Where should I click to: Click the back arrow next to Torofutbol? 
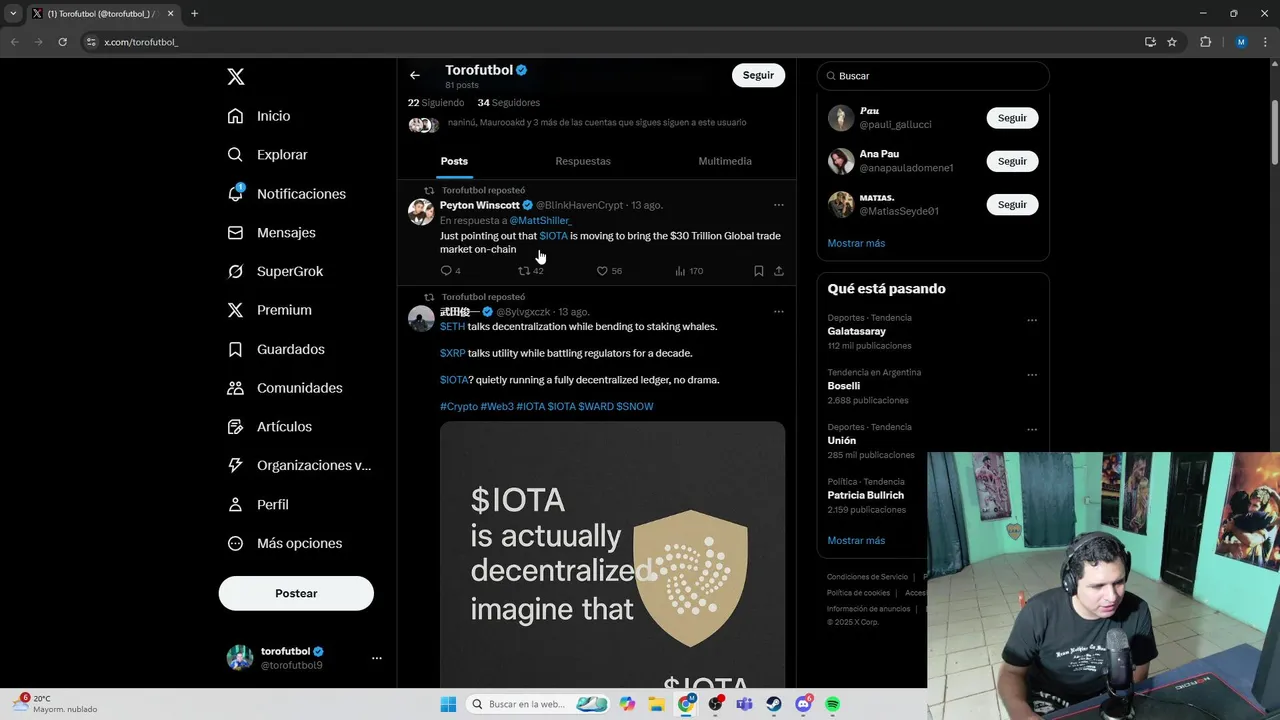(x=415, y=75)
